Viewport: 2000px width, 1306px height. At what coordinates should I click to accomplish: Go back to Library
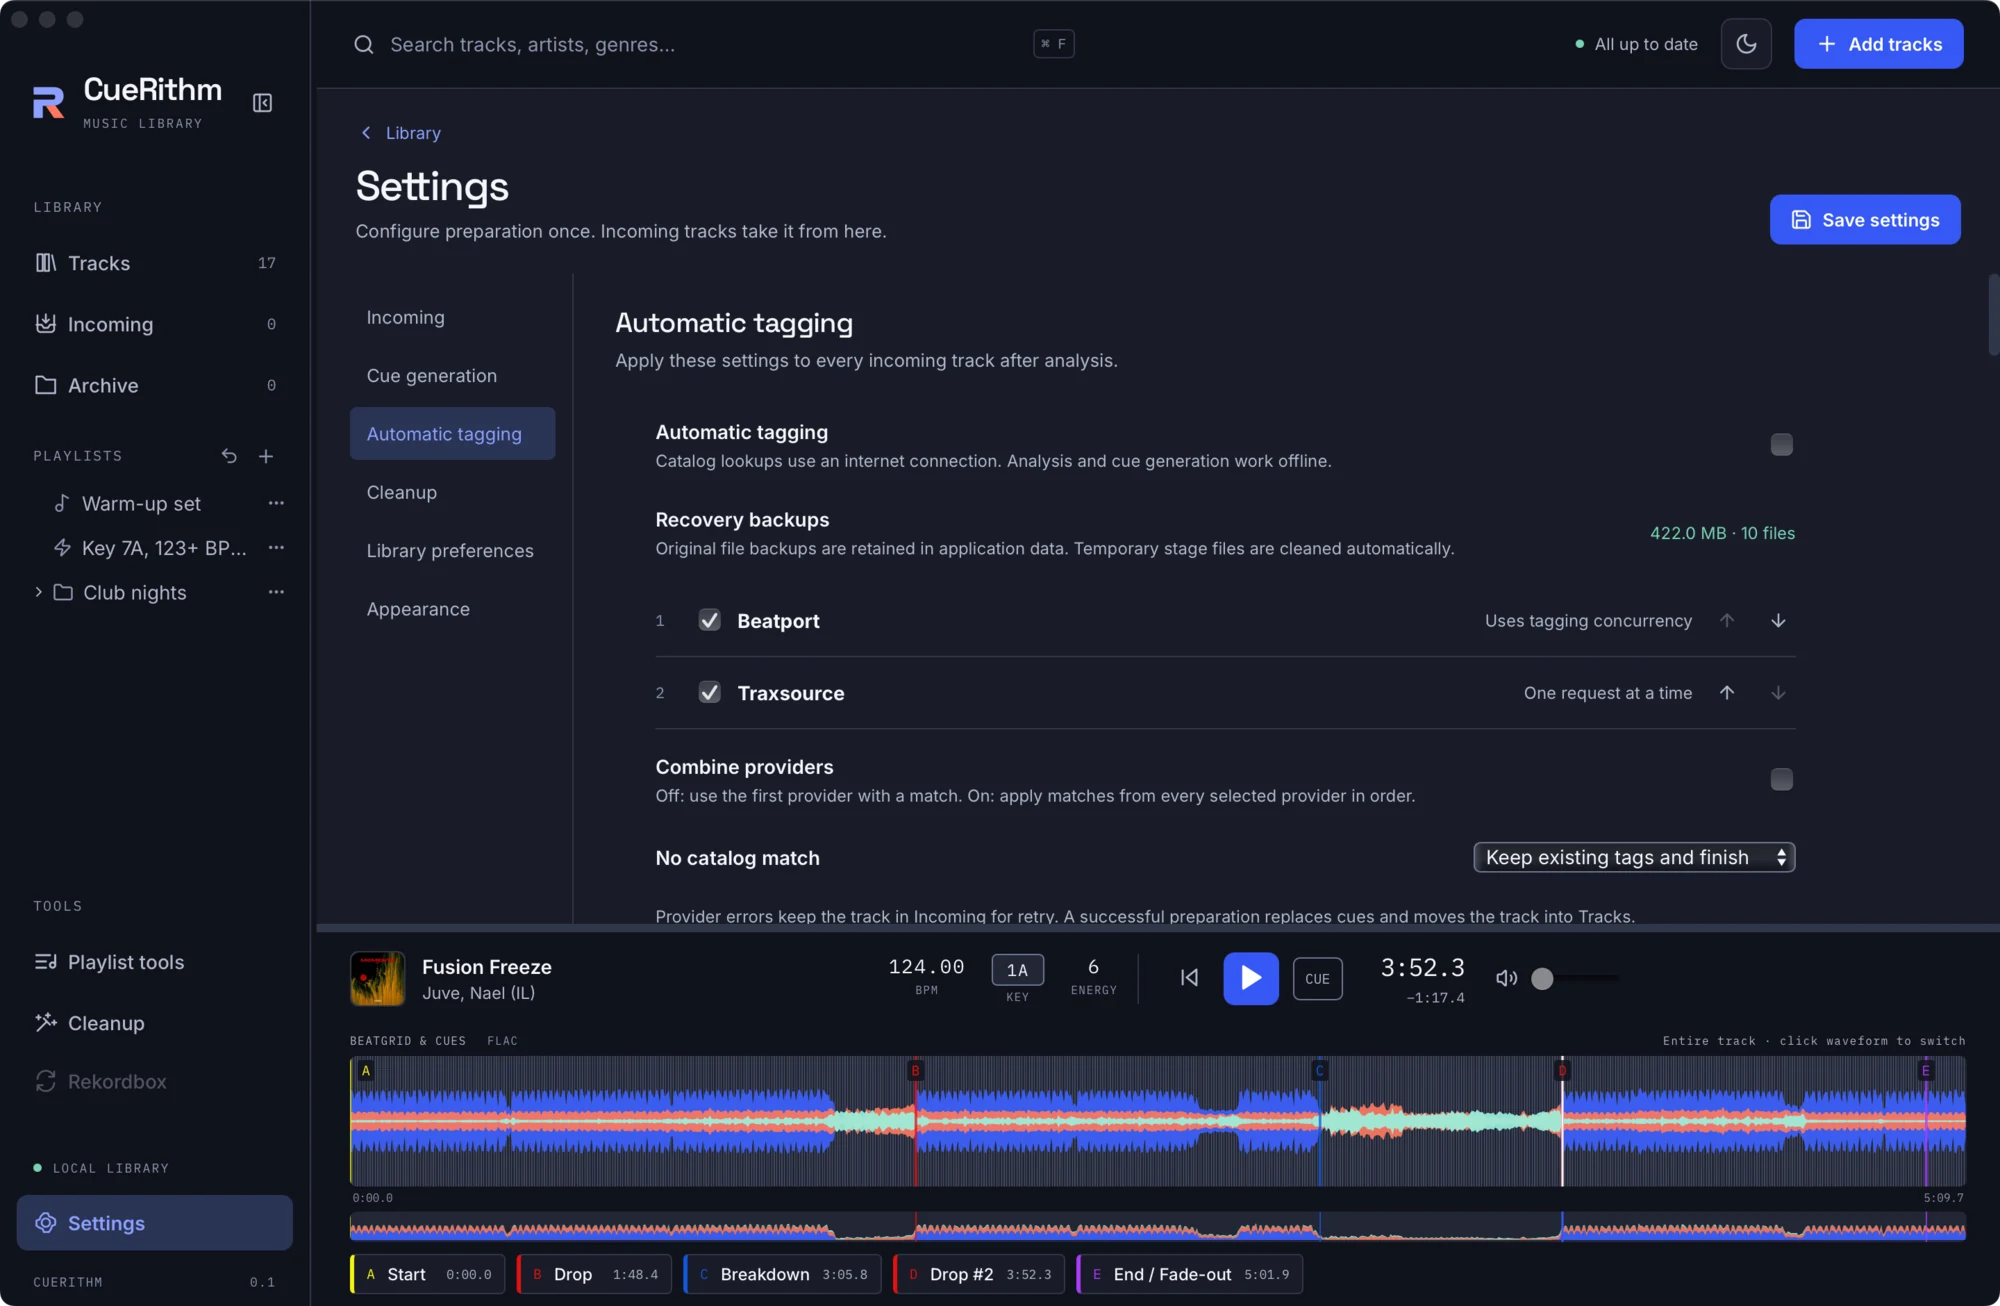tap(401, 133)
